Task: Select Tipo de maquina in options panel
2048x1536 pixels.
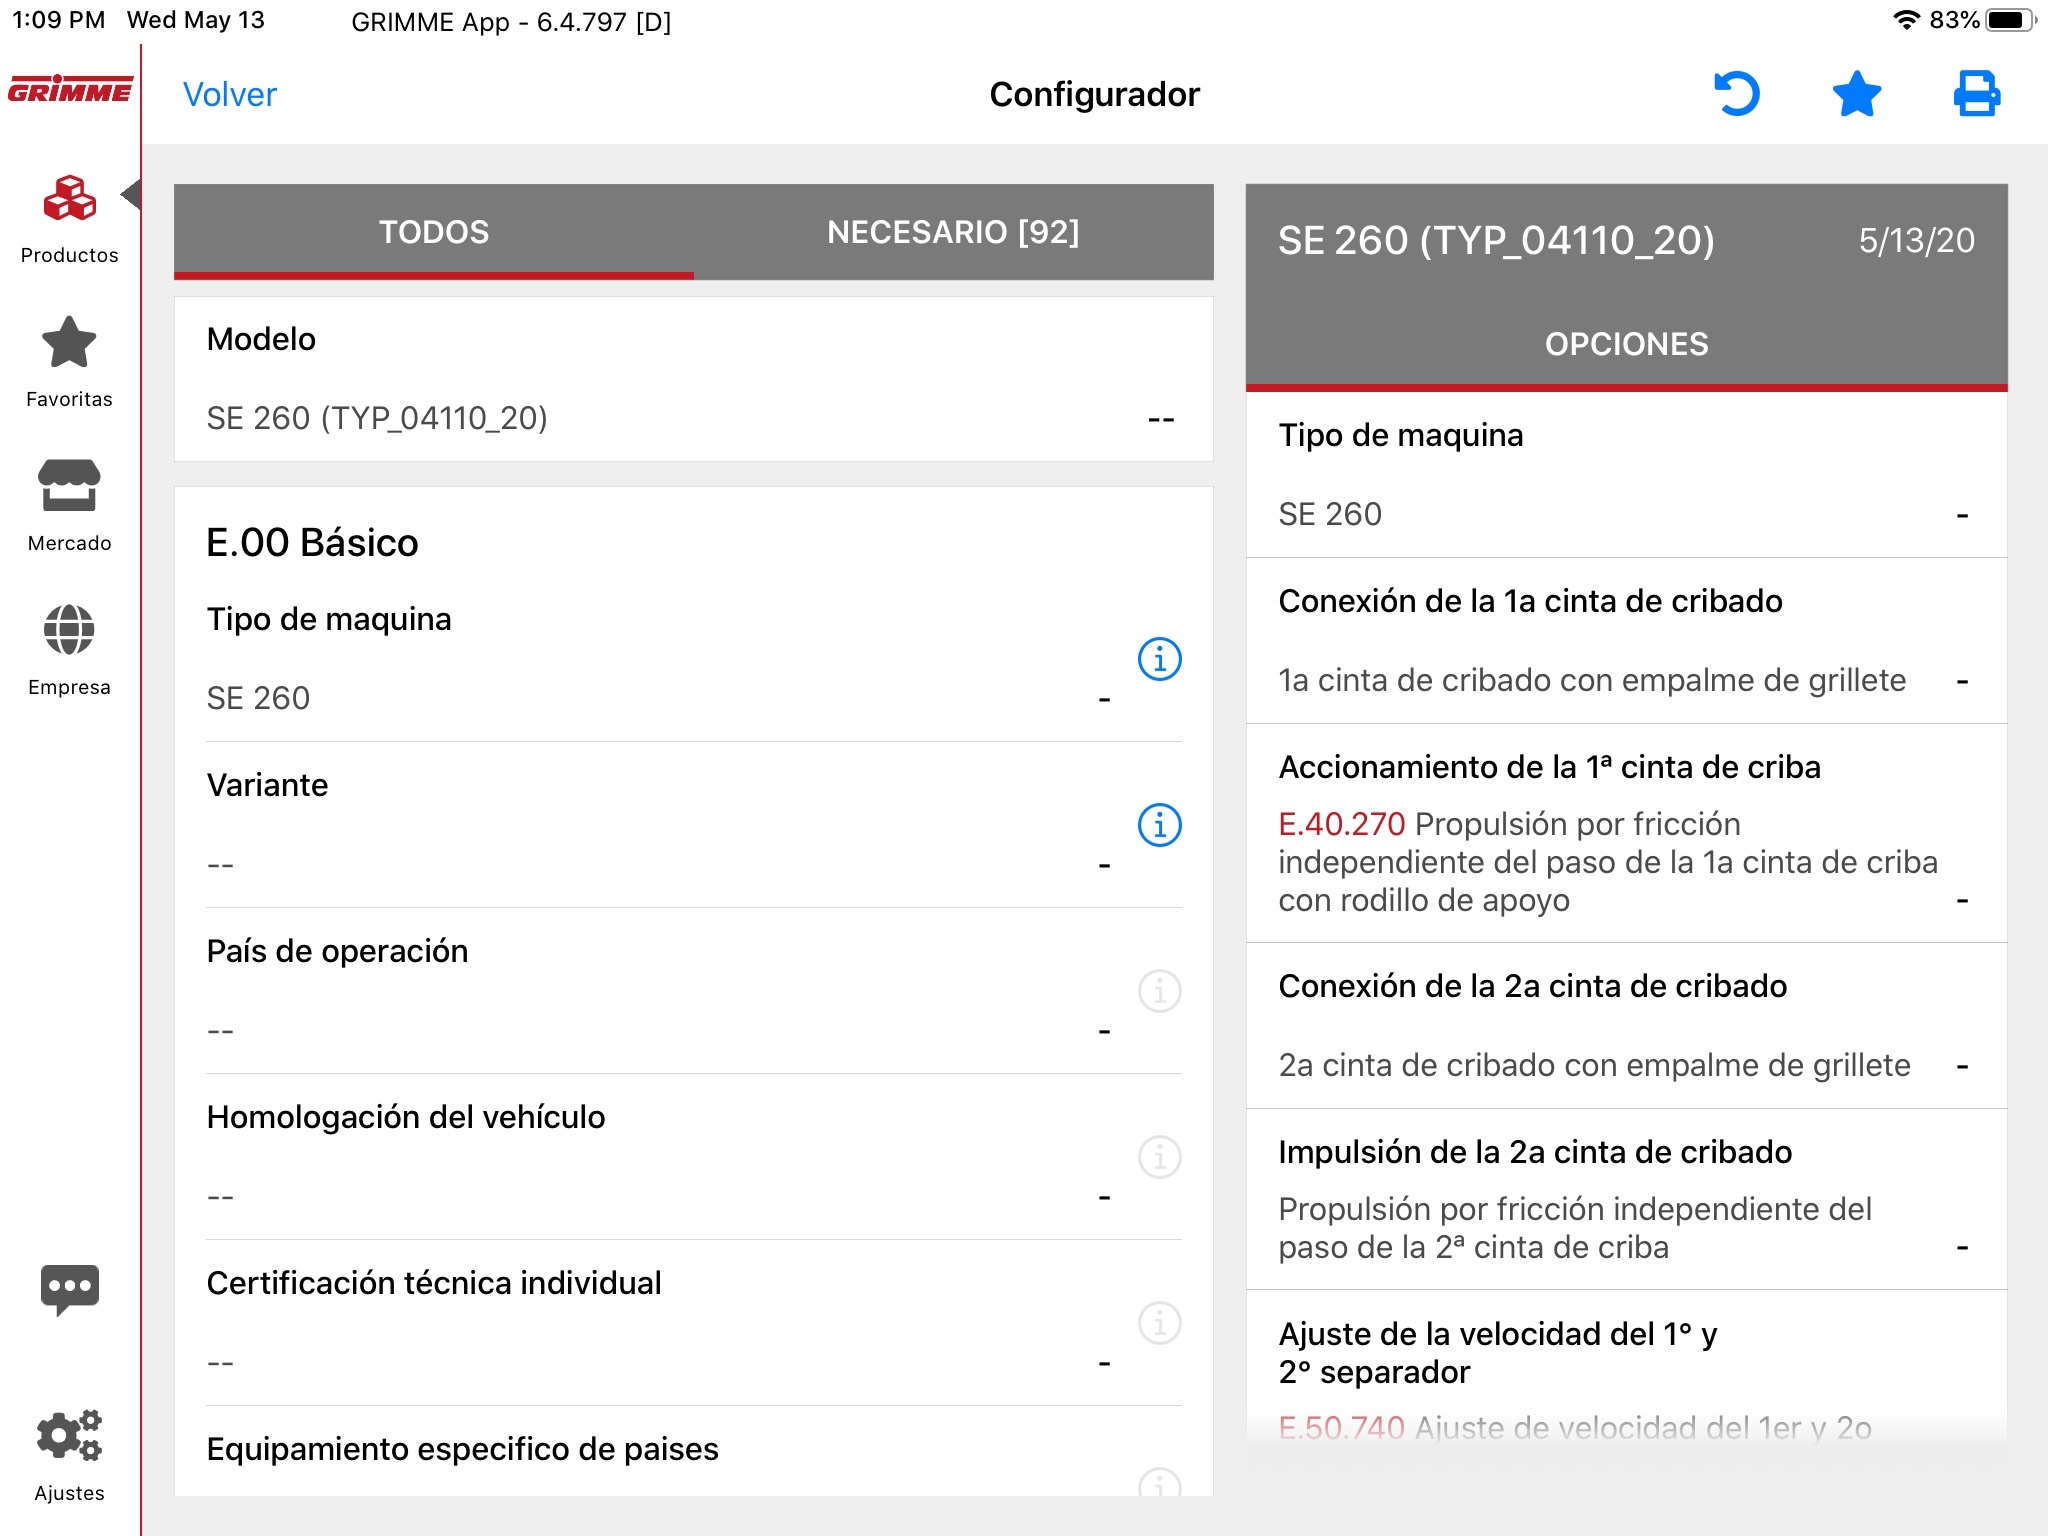Action: point(1626,475)
